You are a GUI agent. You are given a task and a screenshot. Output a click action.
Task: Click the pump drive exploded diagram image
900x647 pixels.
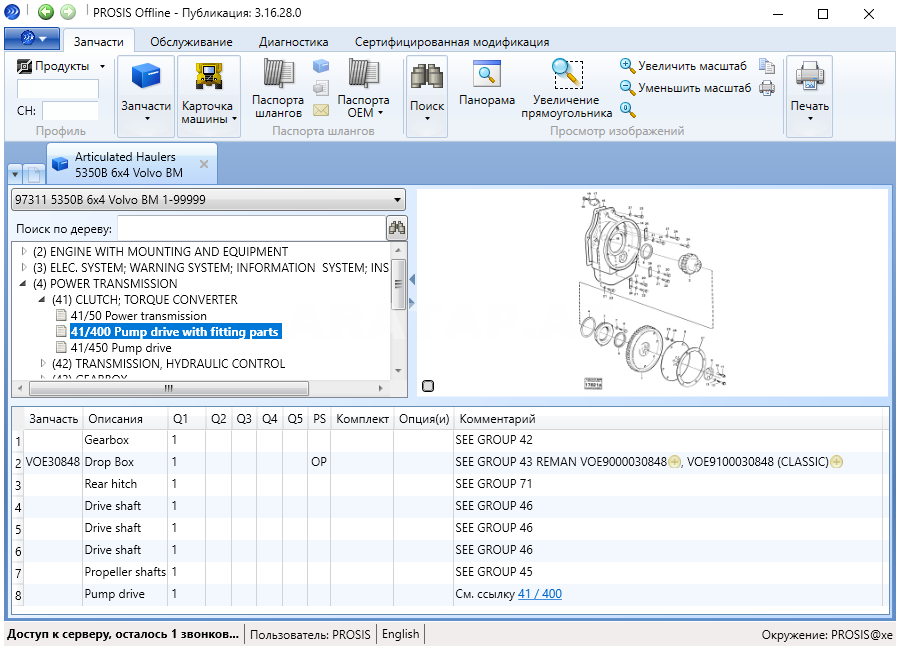pyautogui.click(x=653, y=292)
